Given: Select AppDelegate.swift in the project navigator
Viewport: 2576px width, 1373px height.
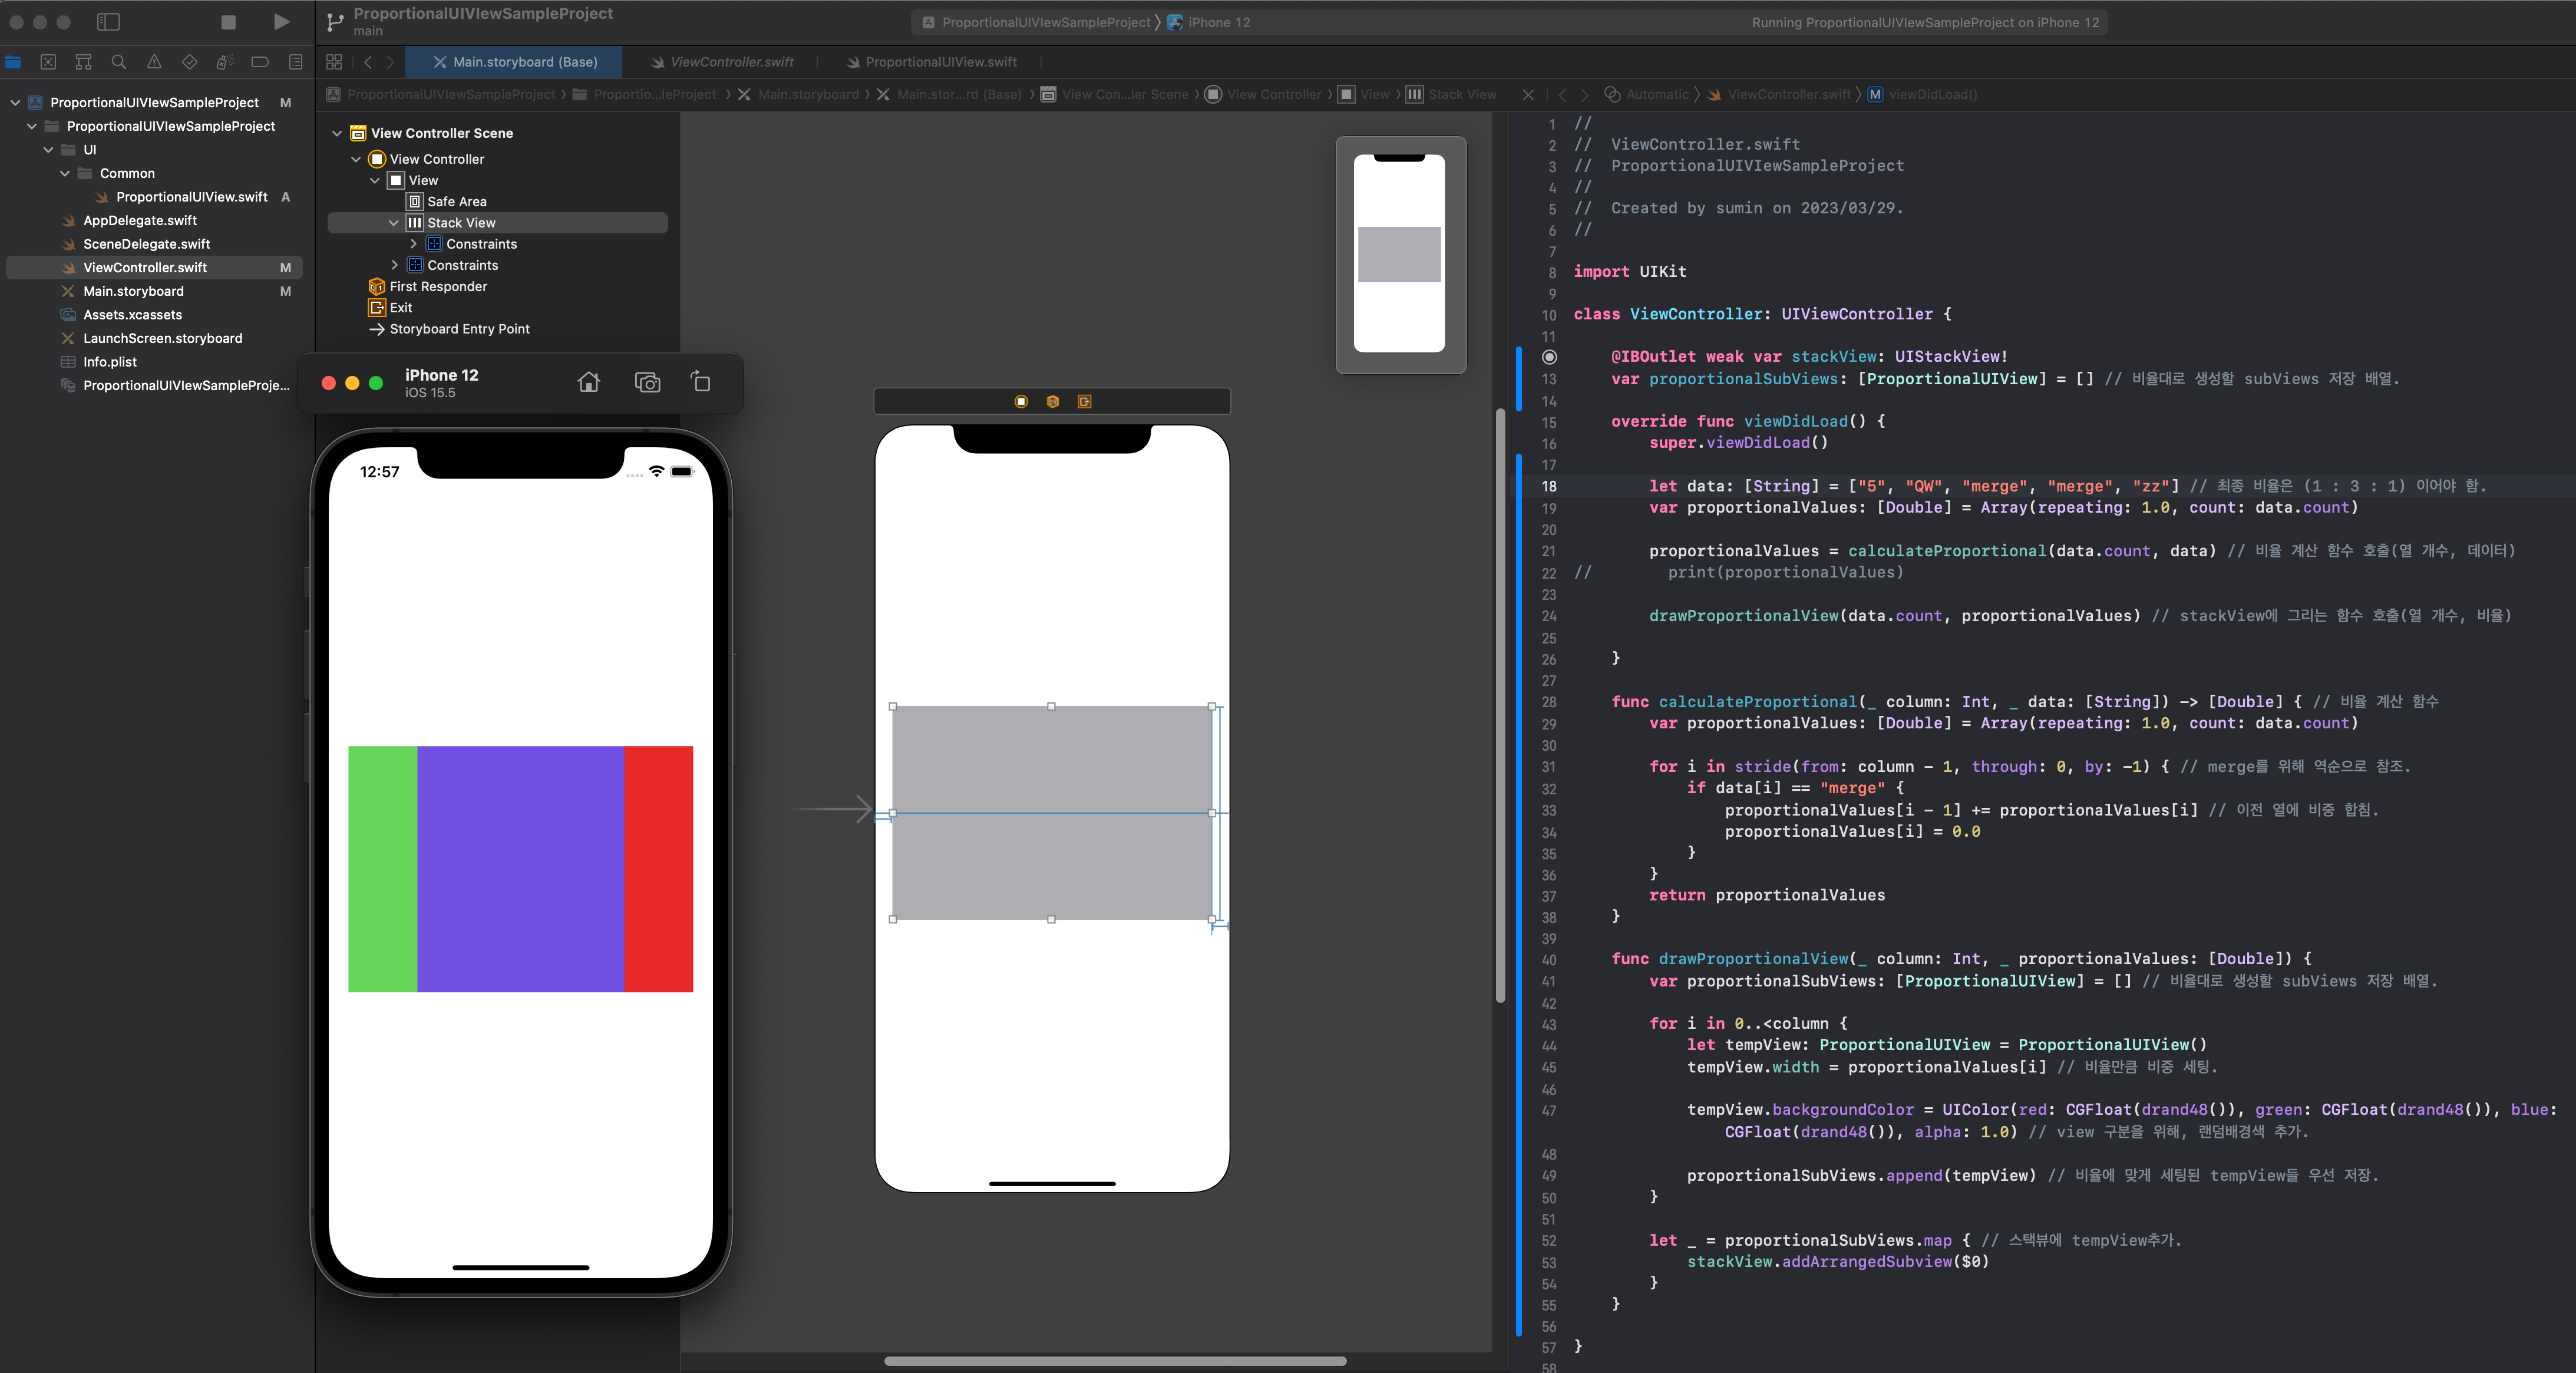Looking at the screenshot, I should [x=140, y=220].
